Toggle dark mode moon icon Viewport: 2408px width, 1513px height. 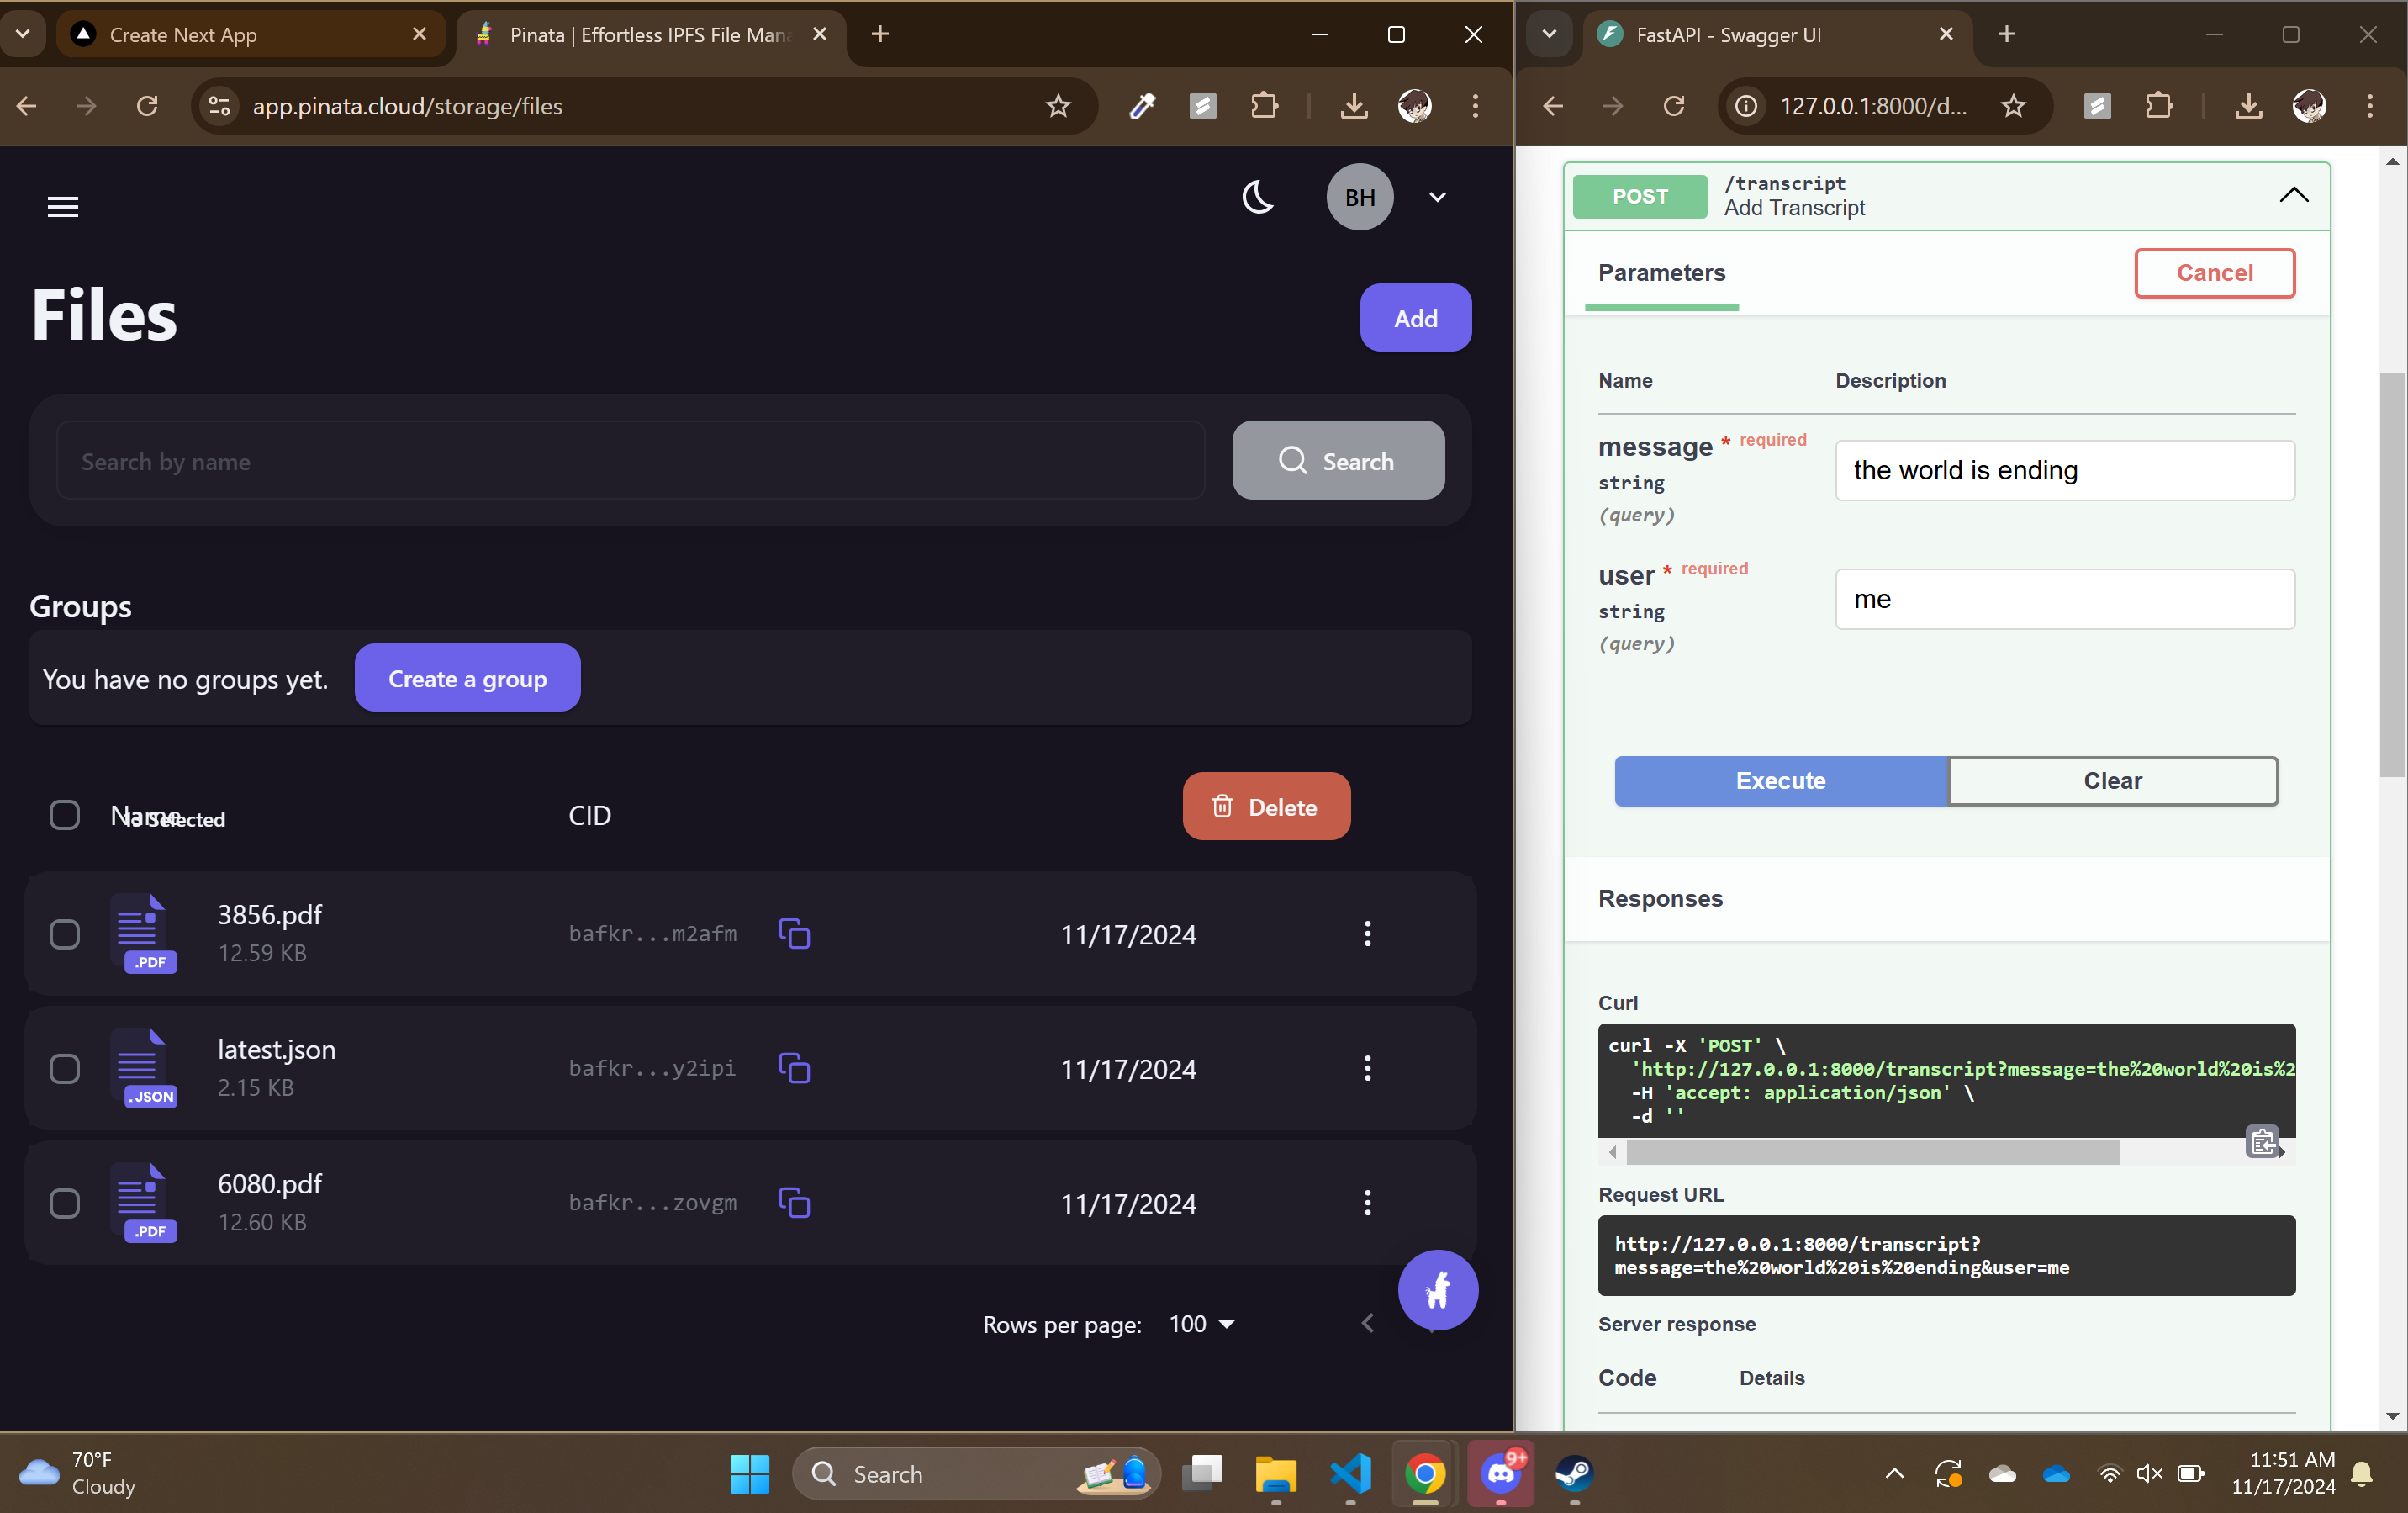pos(1257,197)
